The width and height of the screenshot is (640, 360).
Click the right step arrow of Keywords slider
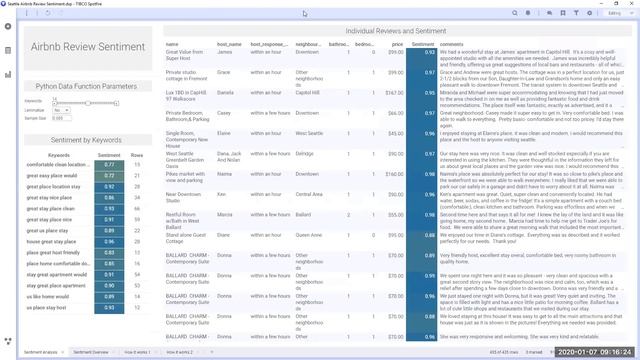tap(116, 103)
